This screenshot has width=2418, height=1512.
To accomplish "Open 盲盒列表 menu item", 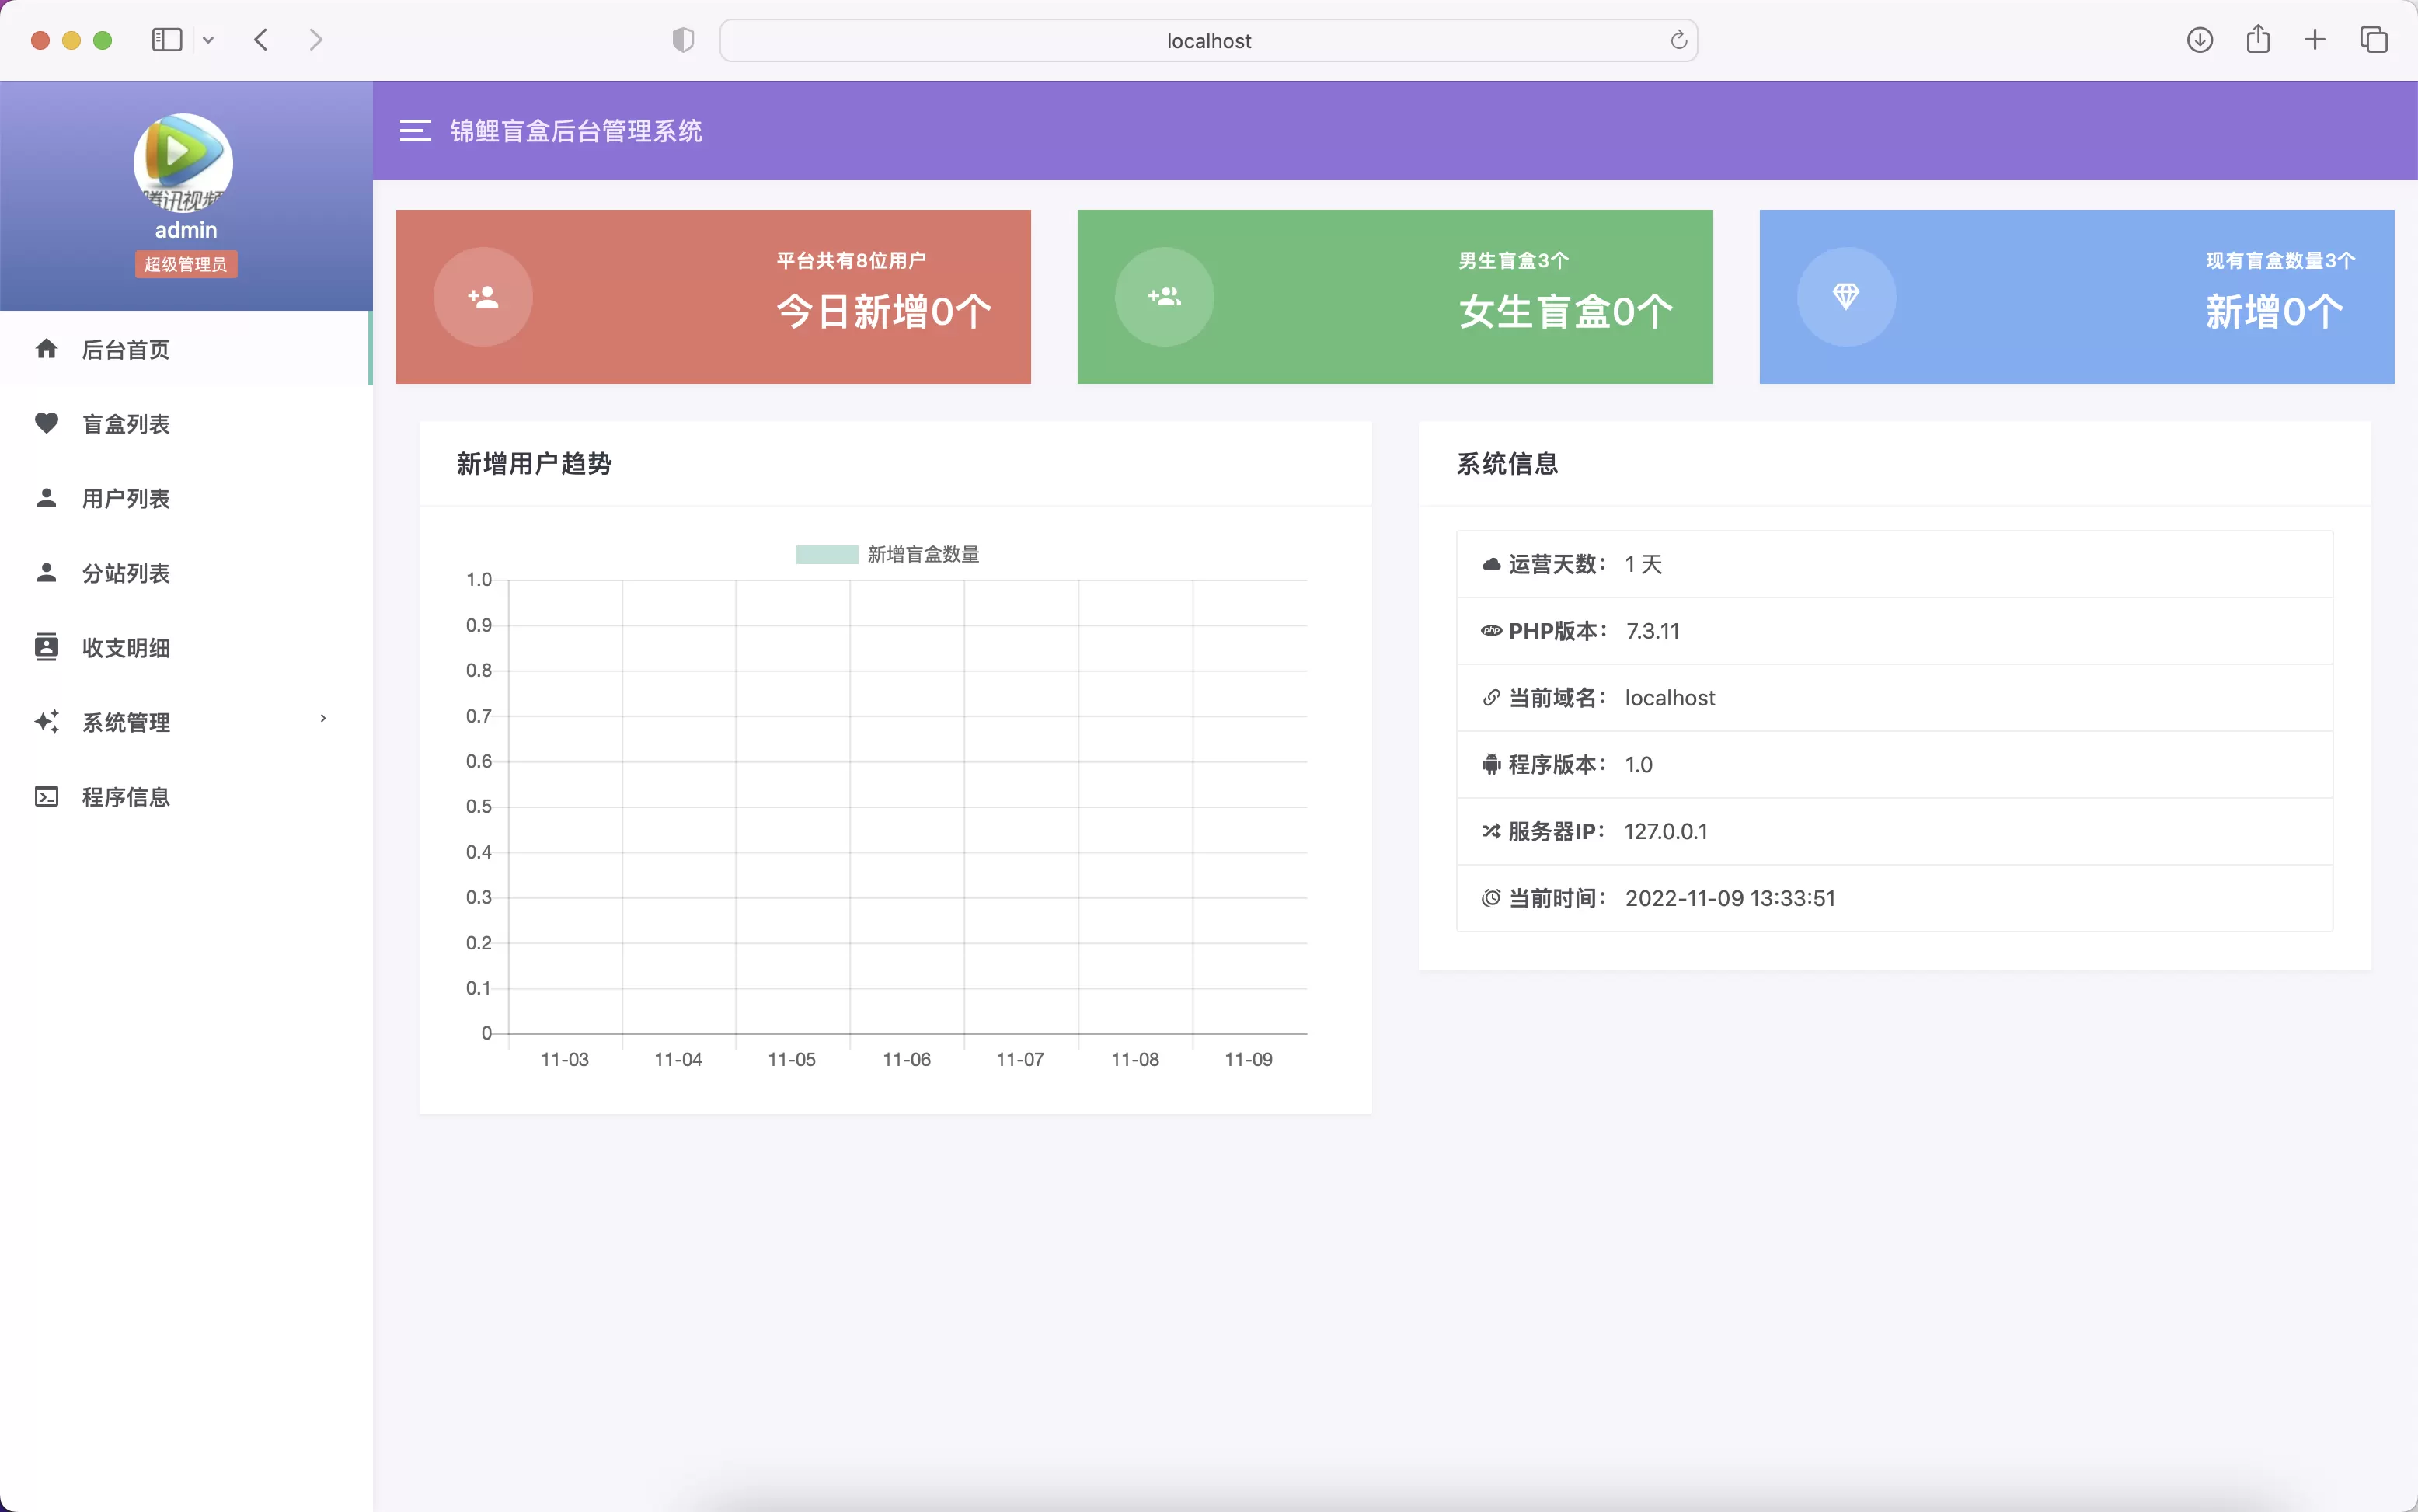I will click(x=185, y=424).
